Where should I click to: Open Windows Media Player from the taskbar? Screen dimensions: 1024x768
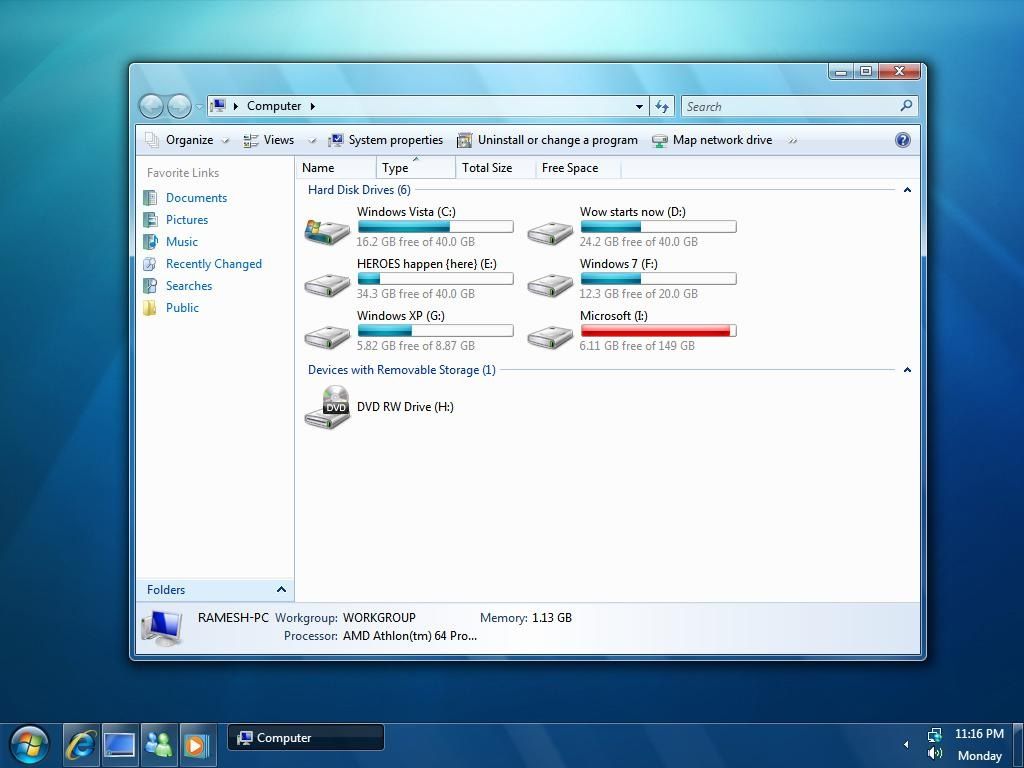[199, 744]
